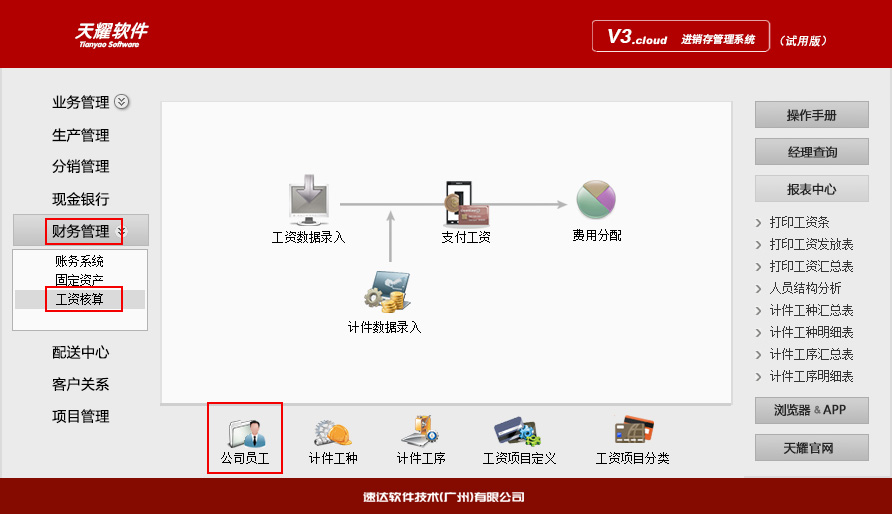Click the 经理查询 button
This screenshot has width=892, height=514.
click(x=812, y=152)
